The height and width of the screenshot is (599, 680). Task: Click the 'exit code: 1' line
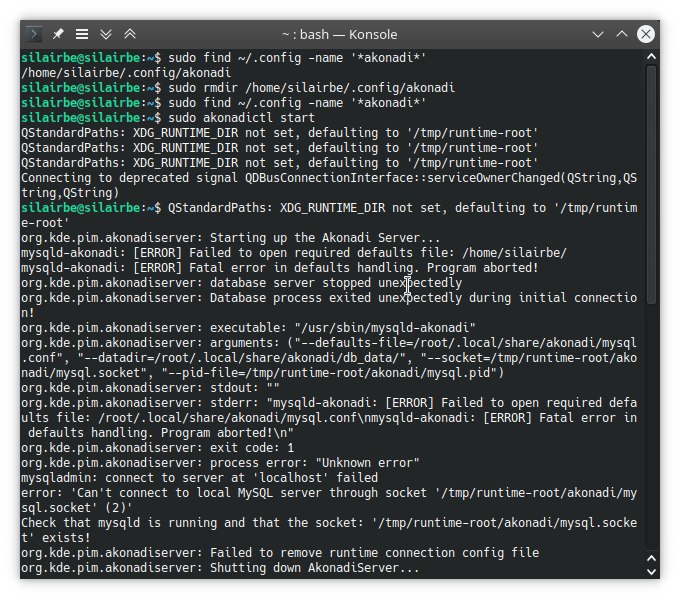point(157,448)
